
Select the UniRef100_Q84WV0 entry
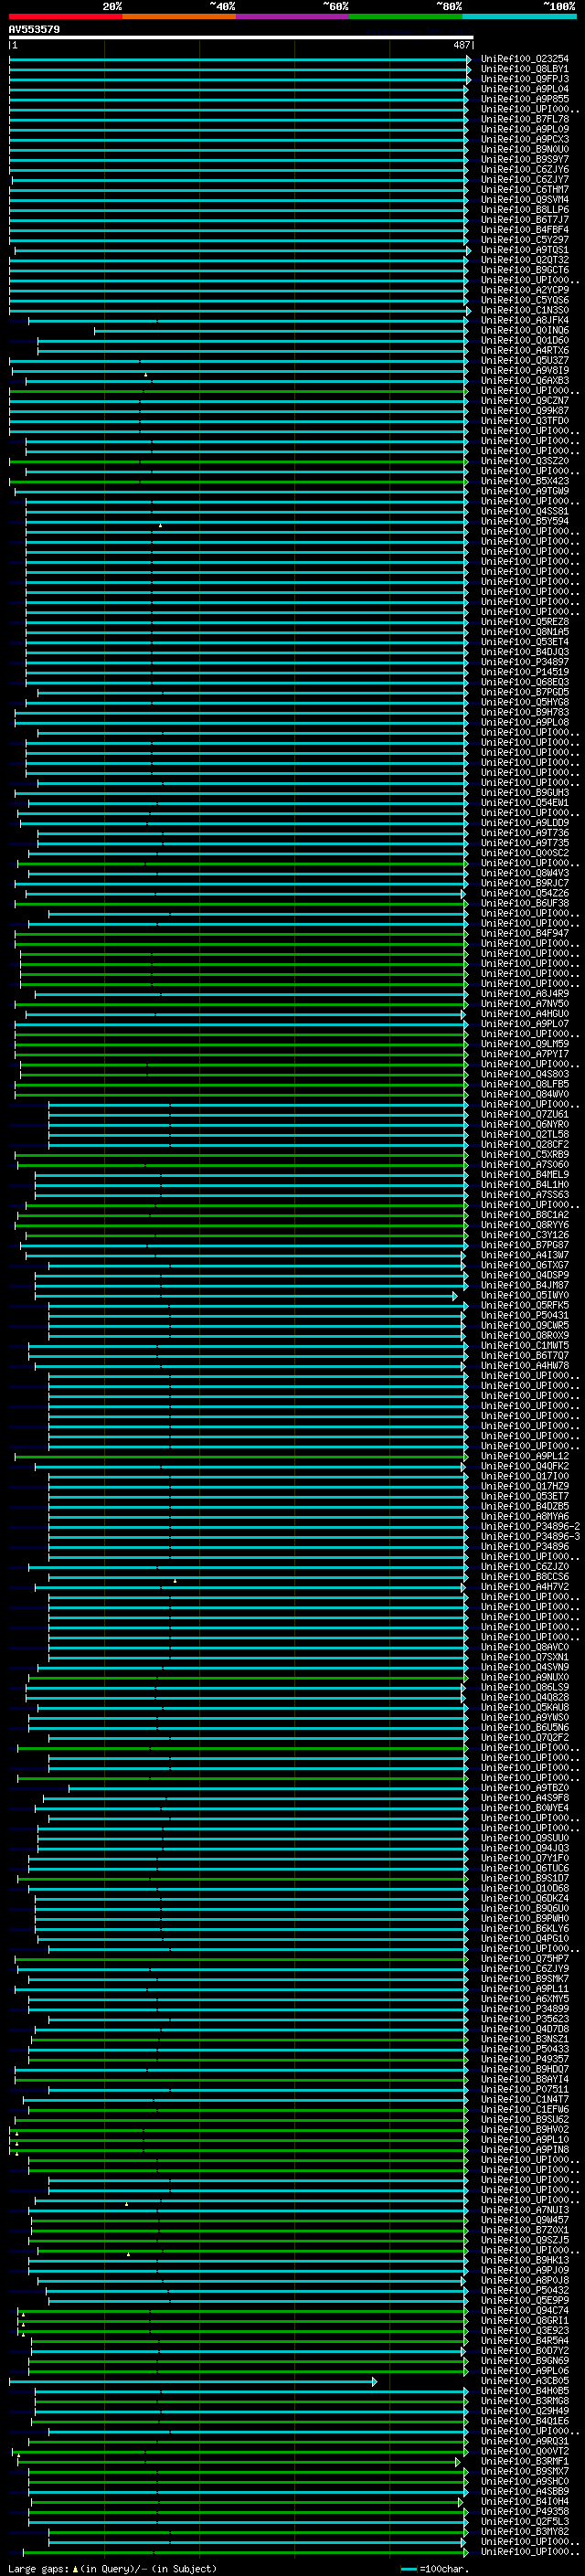[x=524, y=1094]
